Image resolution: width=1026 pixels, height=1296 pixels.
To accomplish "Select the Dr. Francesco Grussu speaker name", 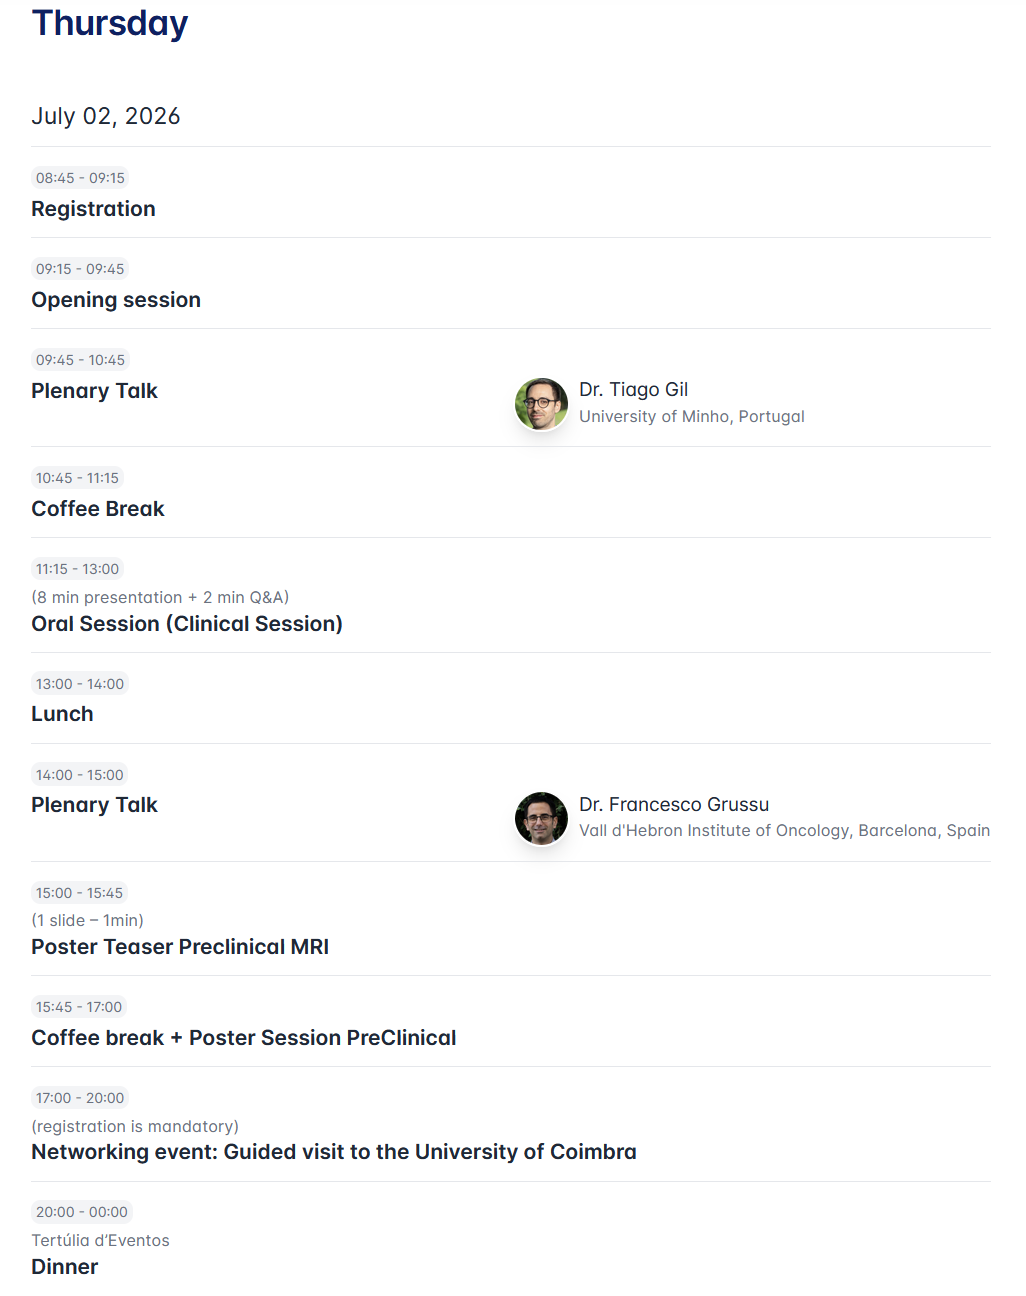I will pyautogui.click(x=673, y=805).
